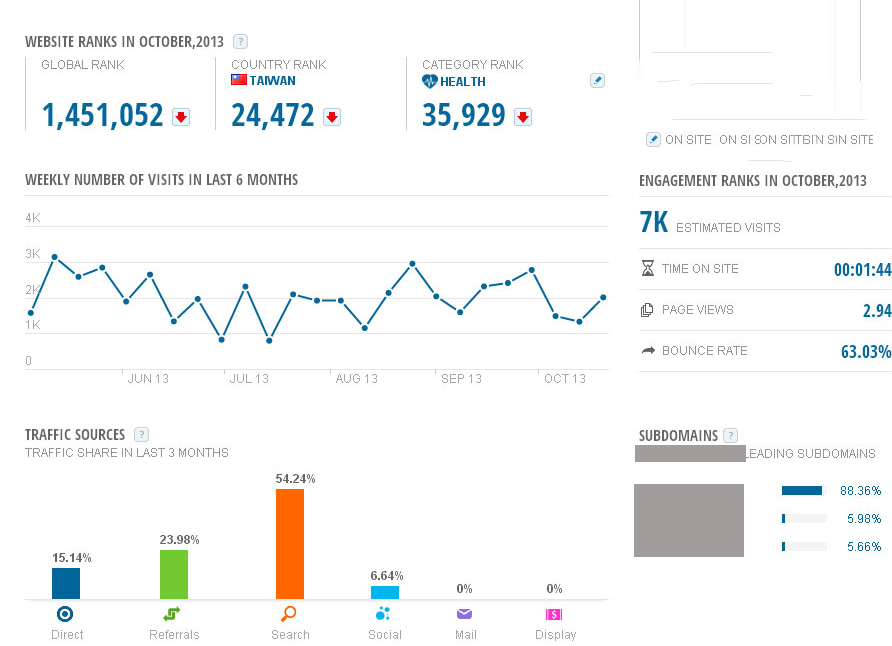Click the Search label under chart
The image size is (892, 646).
click(x=290, y=635)
